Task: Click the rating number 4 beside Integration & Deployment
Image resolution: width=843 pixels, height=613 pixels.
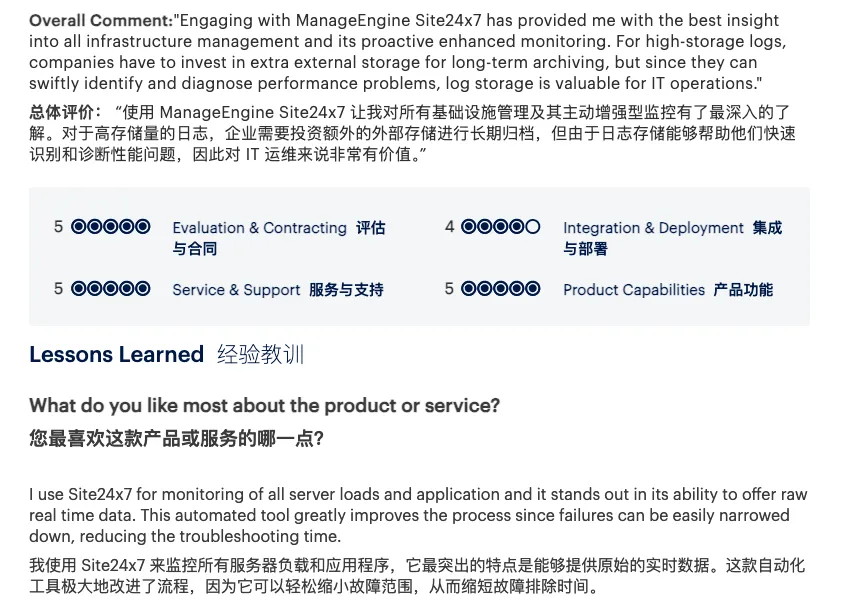Action: tap(449, 227)
